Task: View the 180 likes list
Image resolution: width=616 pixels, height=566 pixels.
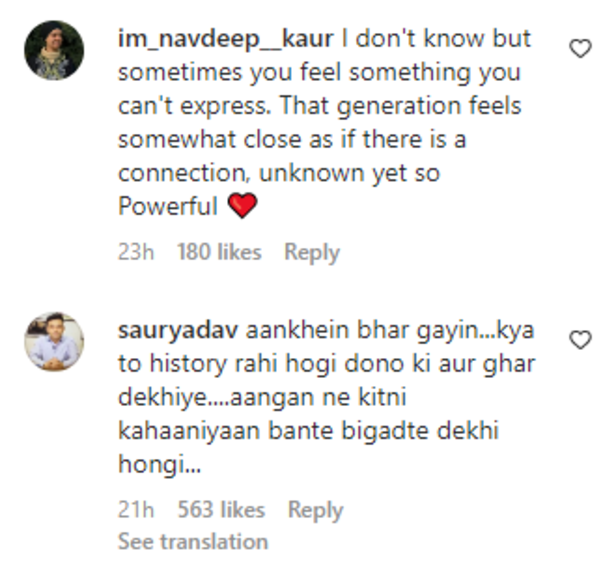Action: coord(219,253)
